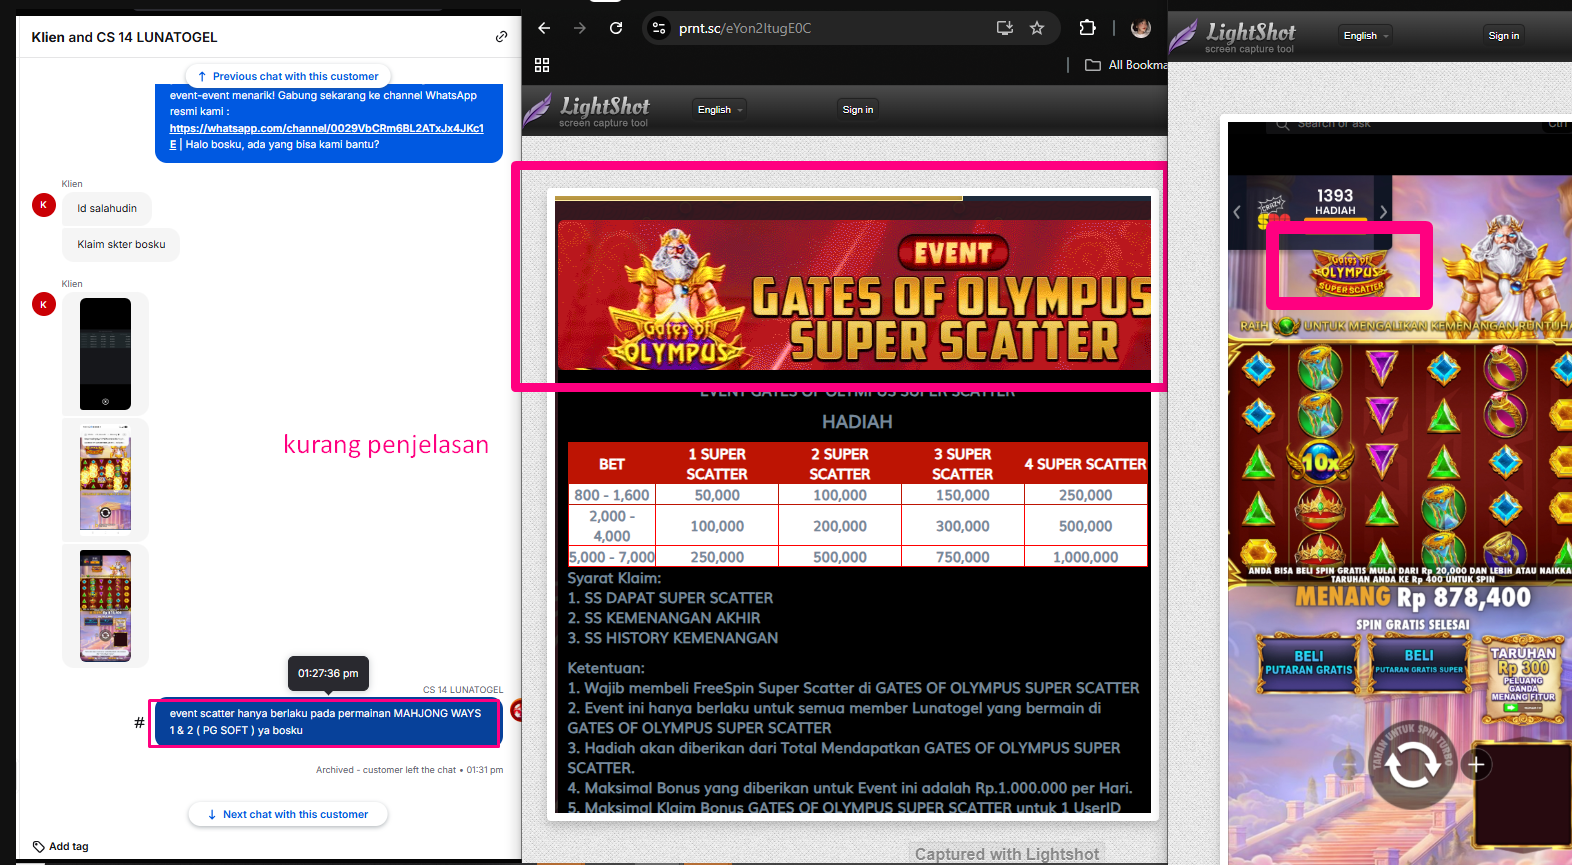
Task: Click the Beli Putaran Gratis Super button
Action: pyautogui.click(x=1419, y=662)
